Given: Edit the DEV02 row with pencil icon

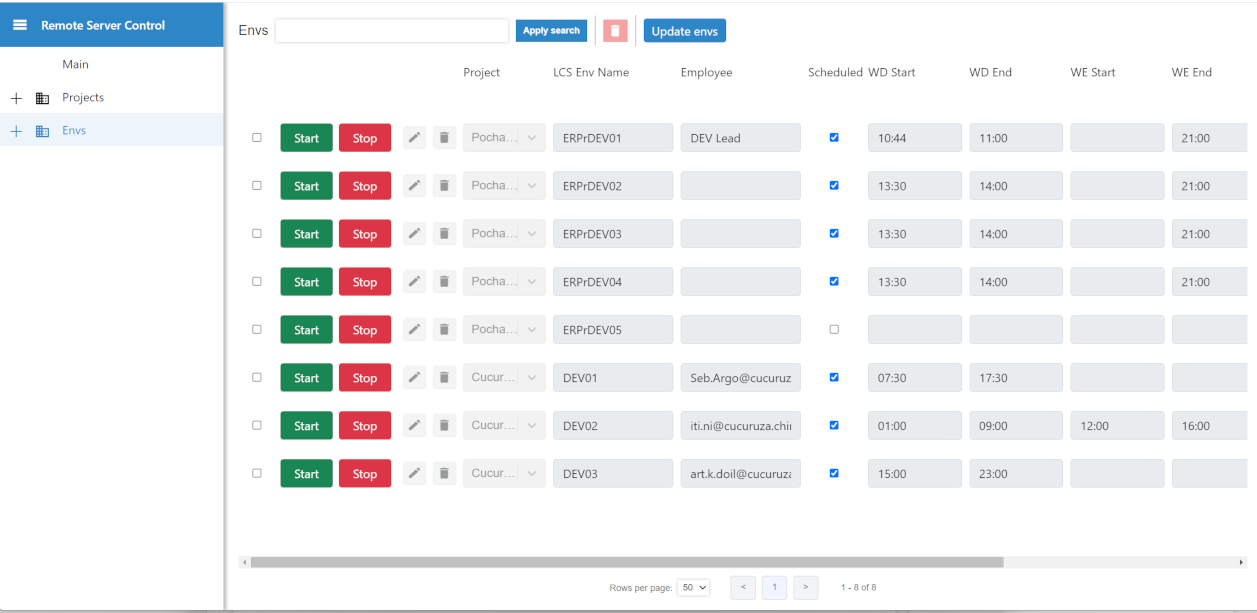Looking at the screenshot, I should [x=414, y=426].
